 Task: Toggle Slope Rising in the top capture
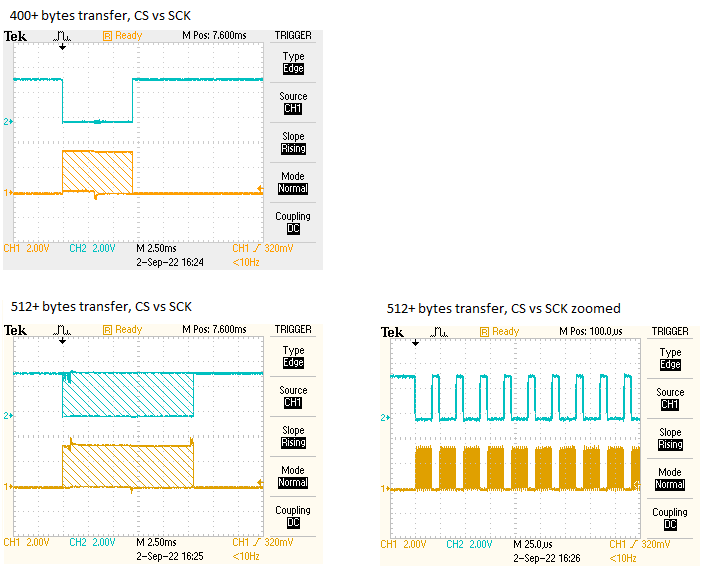(x=293, y=143)
